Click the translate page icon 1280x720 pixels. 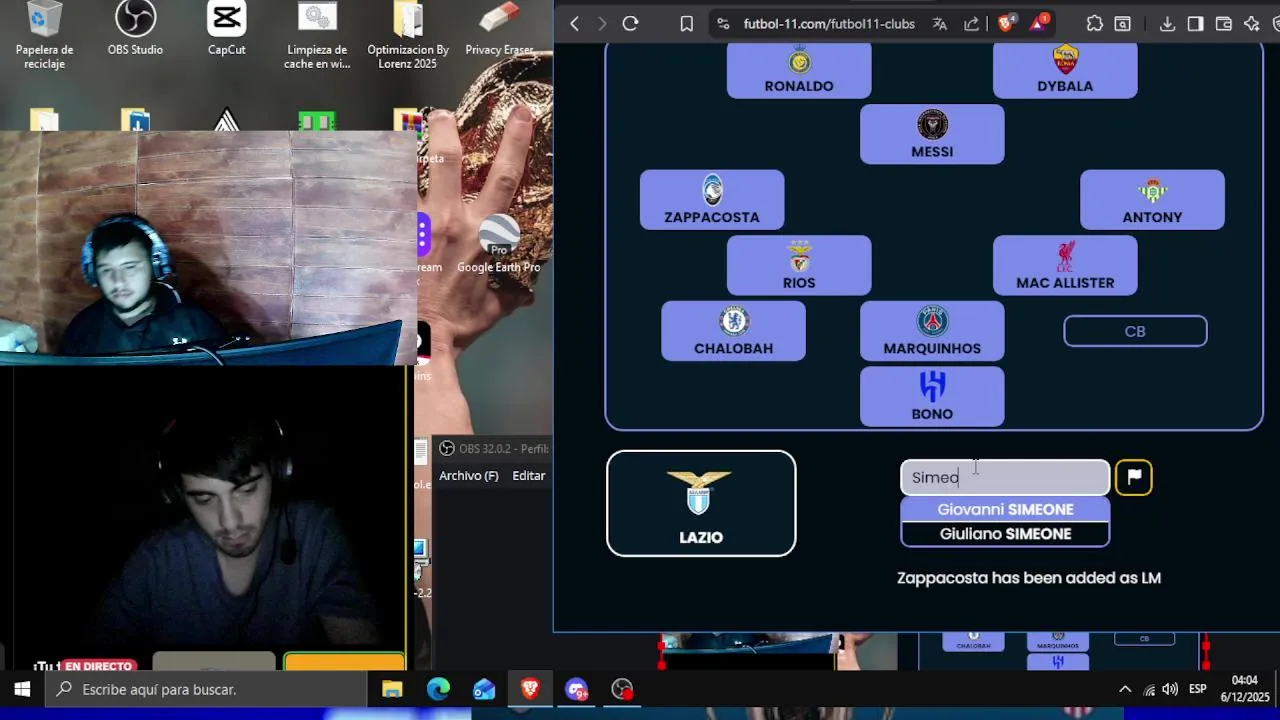click(x=940, y=24)
